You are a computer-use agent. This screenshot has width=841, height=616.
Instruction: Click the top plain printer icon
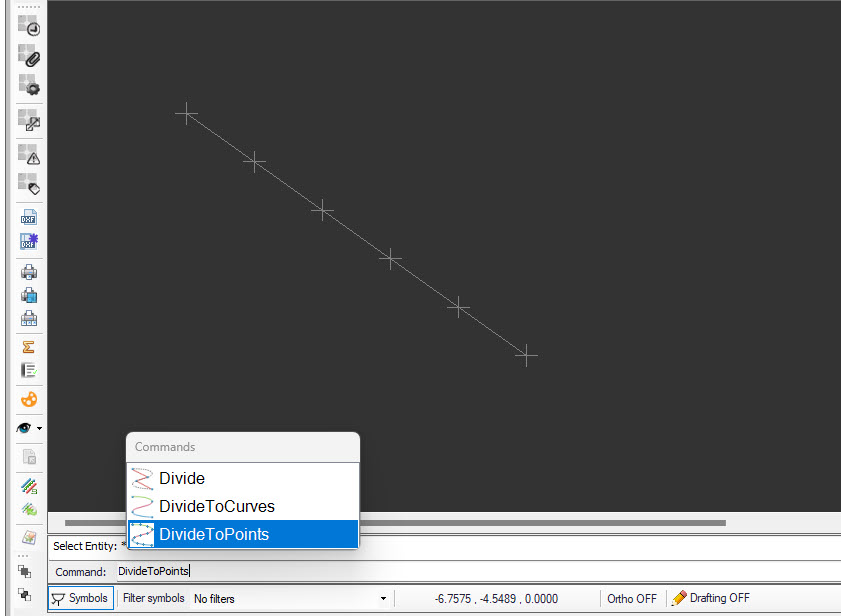click(x=29, y=272)
